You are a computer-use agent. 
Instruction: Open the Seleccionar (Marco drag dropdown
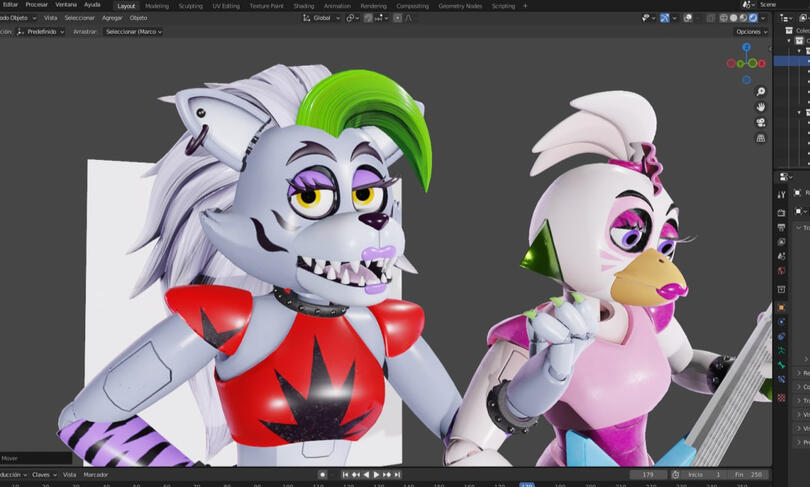pyautogui.click(x=133, y=32)
